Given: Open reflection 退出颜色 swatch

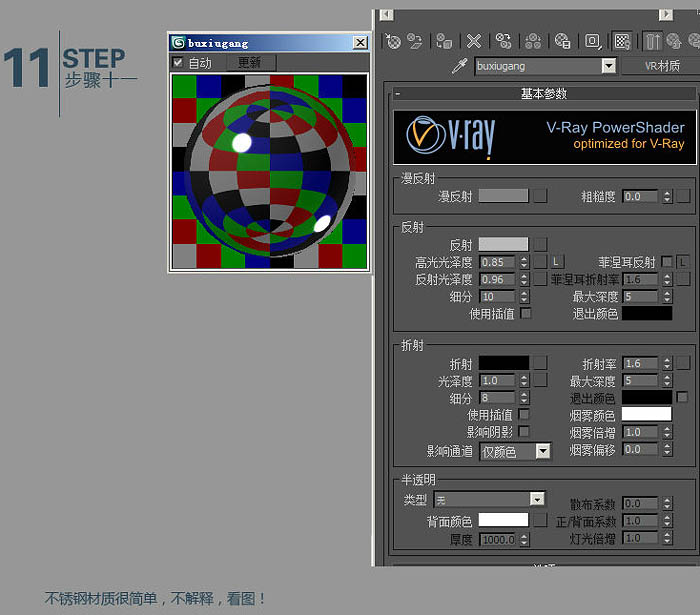Looking at the screenshot, I should (647, 313).
